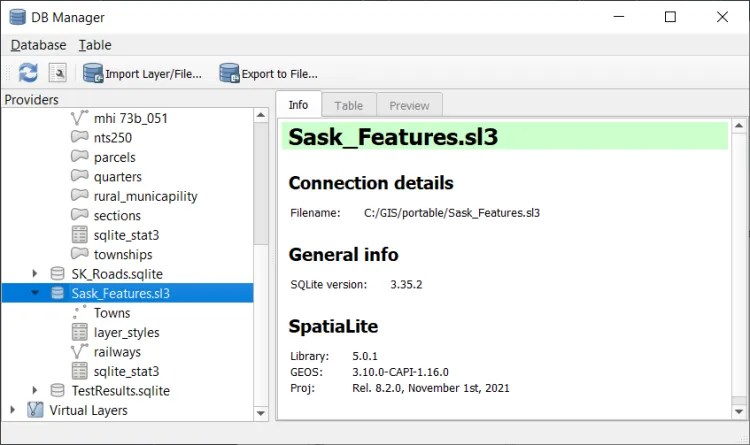Open the SQL Window toolbar icon
This screenshot has width=750, height=445.
58,73
